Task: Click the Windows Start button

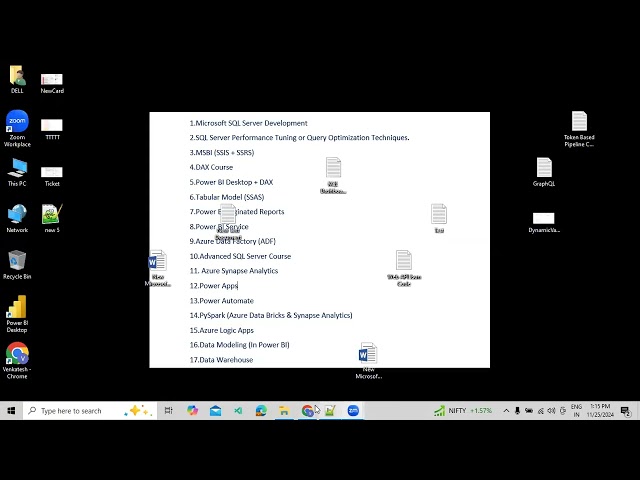Action: [11, 411]
